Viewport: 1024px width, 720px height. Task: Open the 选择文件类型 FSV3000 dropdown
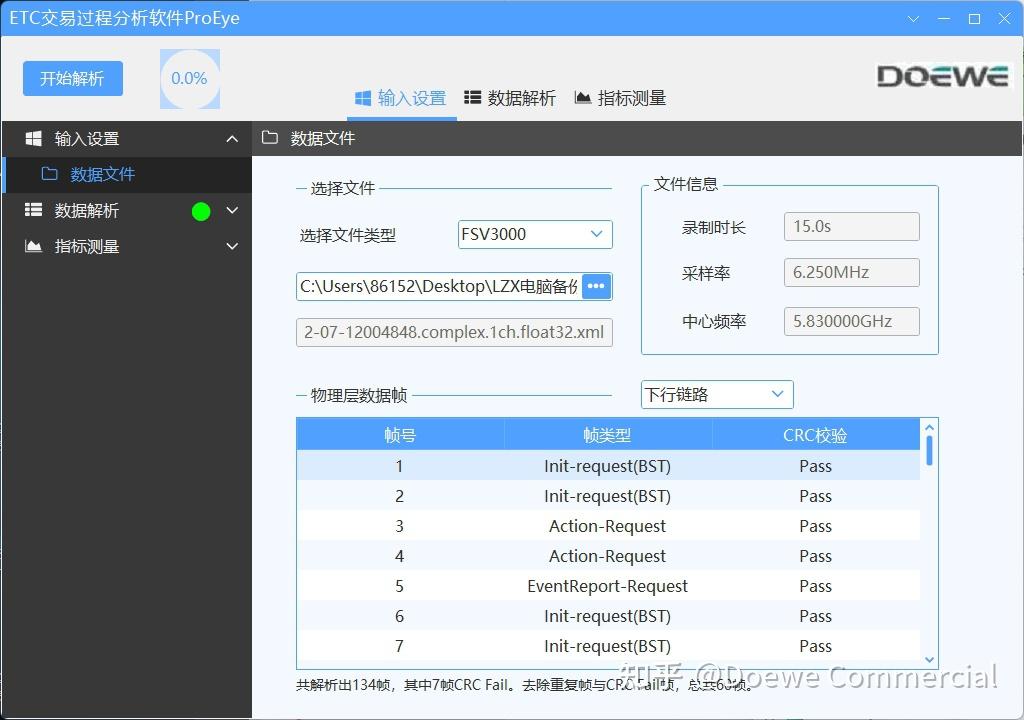(534, 234)
